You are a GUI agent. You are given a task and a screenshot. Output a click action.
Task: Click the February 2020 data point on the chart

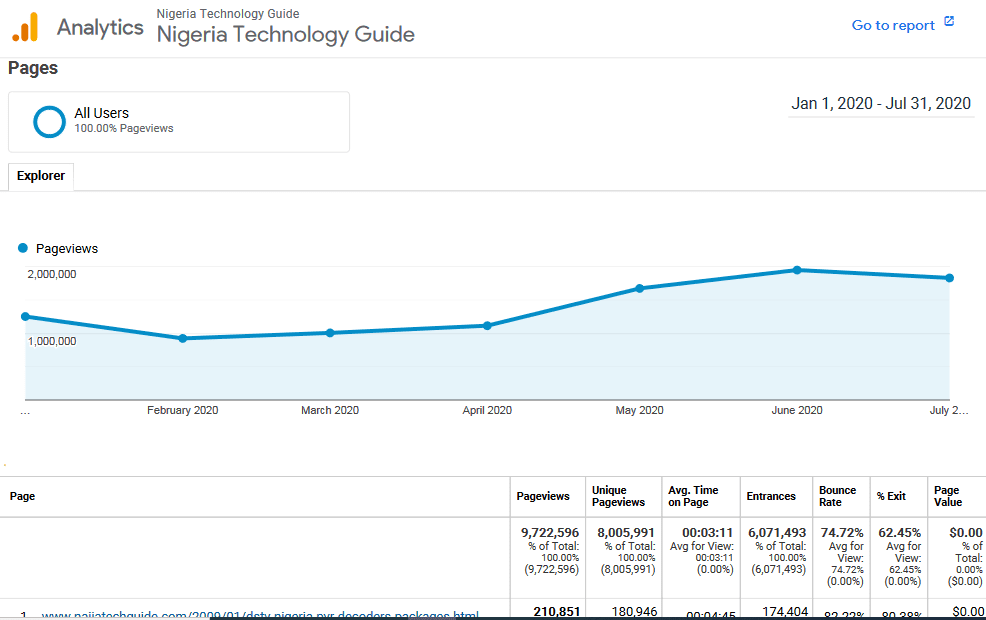(182, 338)
